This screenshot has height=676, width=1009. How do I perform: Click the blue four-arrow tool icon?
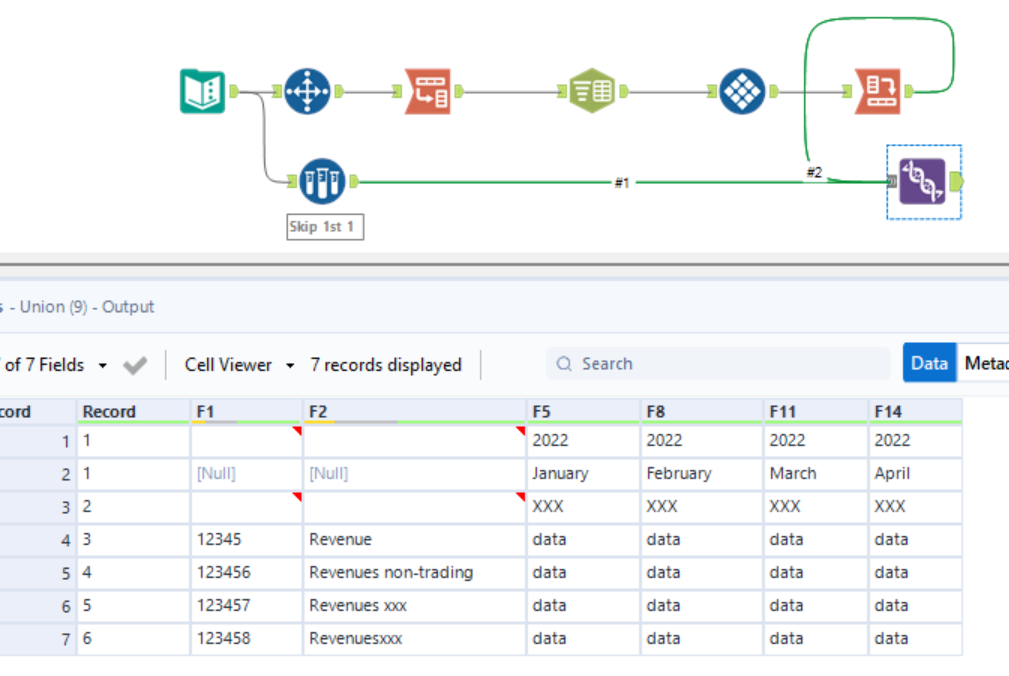(306, 91)
